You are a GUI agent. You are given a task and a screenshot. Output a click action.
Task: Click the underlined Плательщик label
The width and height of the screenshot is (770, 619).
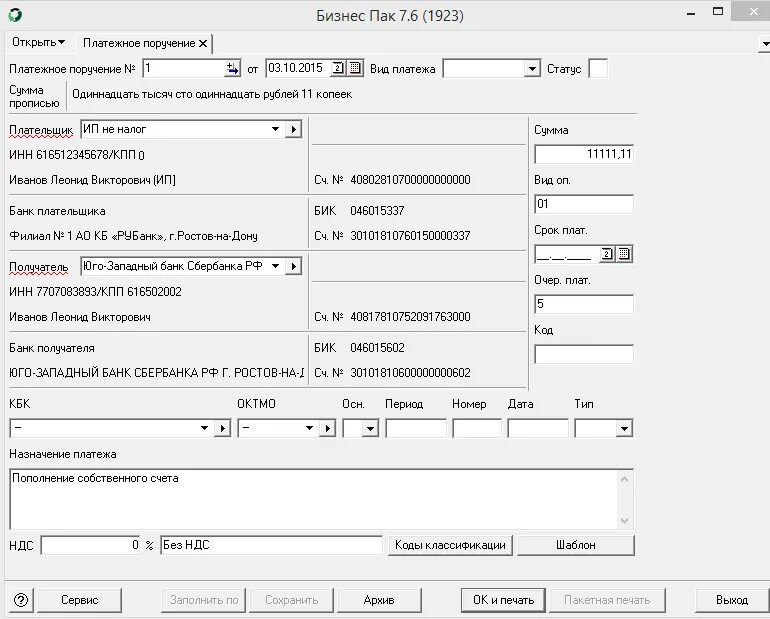click(x=41, y=130)
